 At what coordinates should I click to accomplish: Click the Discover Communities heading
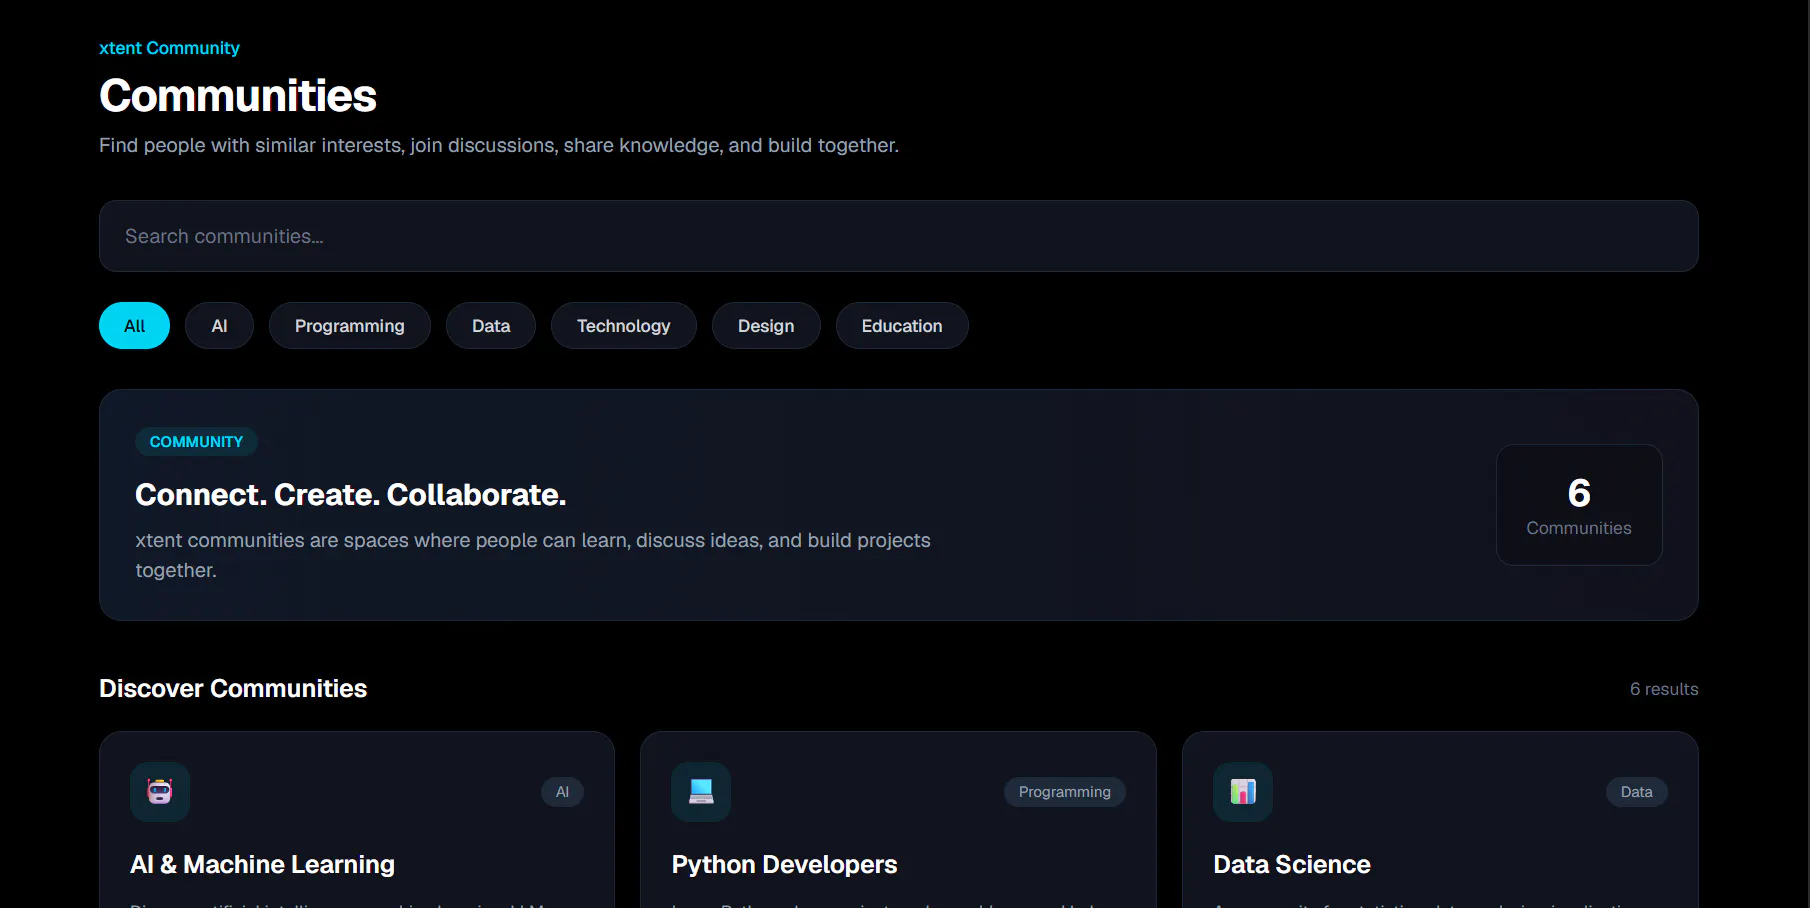click(233, 688)
